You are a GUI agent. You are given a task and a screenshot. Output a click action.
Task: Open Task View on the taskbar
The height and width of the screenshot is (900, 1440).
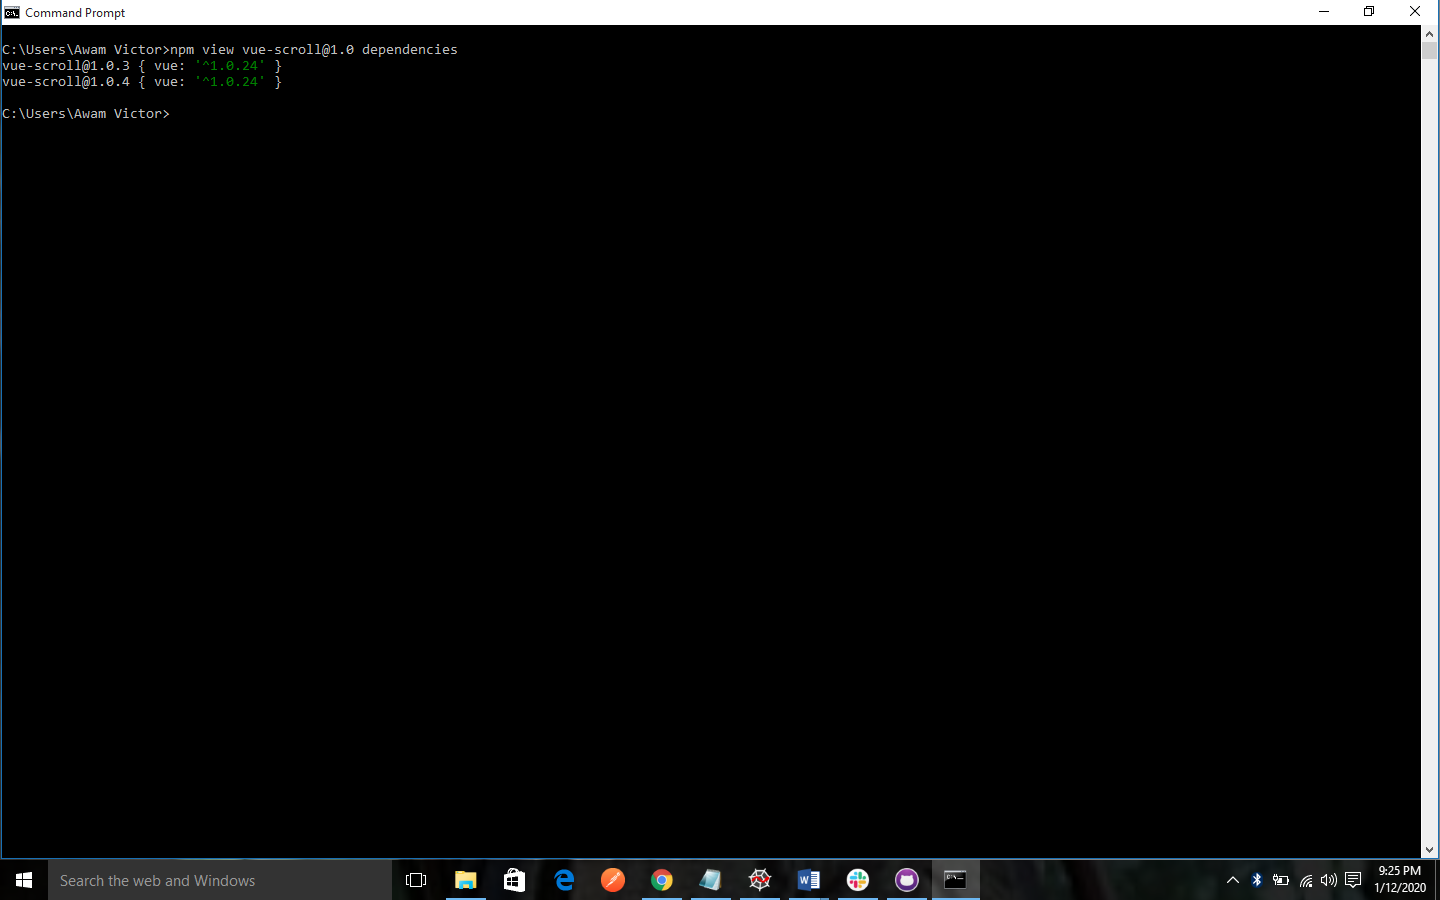coord(416,880)
